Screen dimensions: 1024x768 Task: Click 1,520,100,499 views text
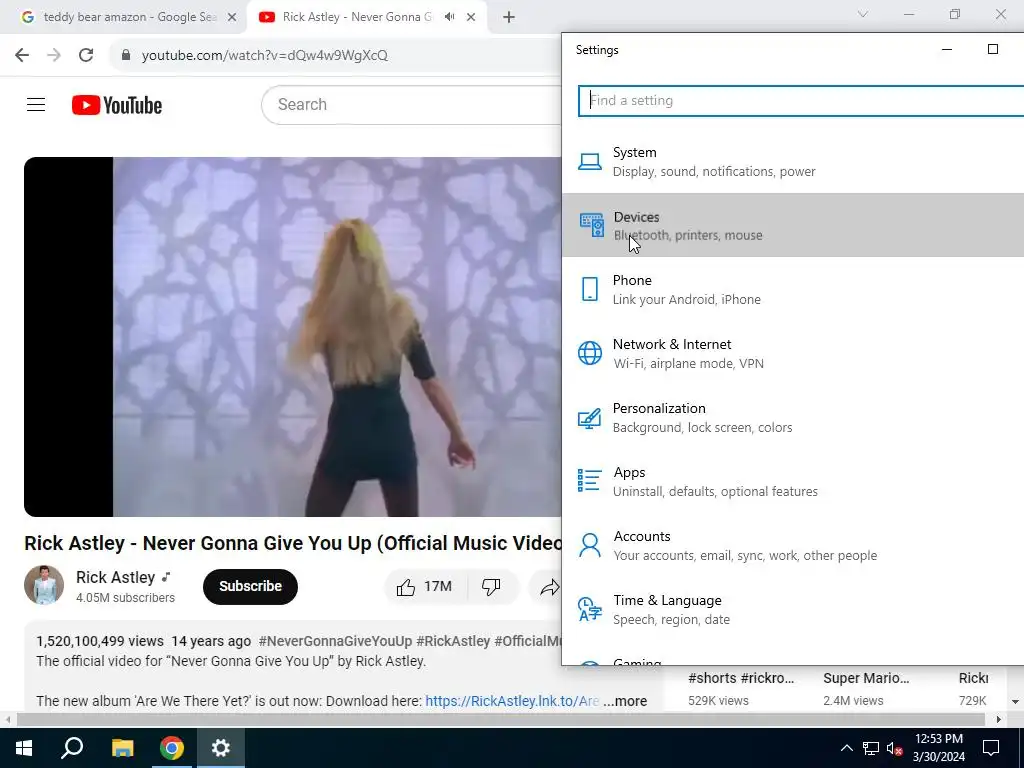tap(100, 641)
